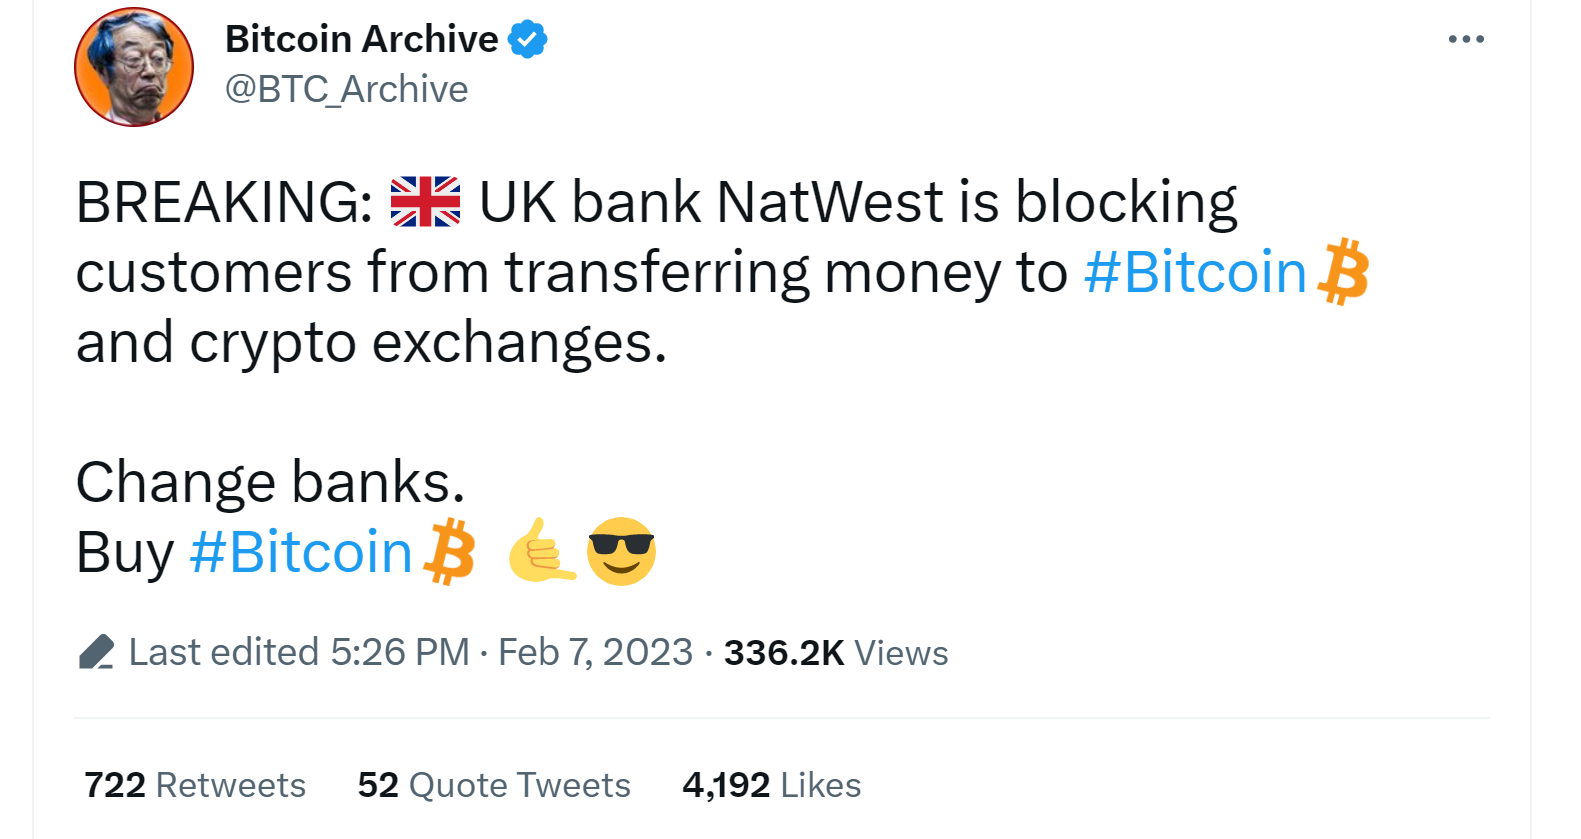Screen dimensions: 1581x839
Task: Click the "Change banks." tweet text
Action: [x=270, y=482]
